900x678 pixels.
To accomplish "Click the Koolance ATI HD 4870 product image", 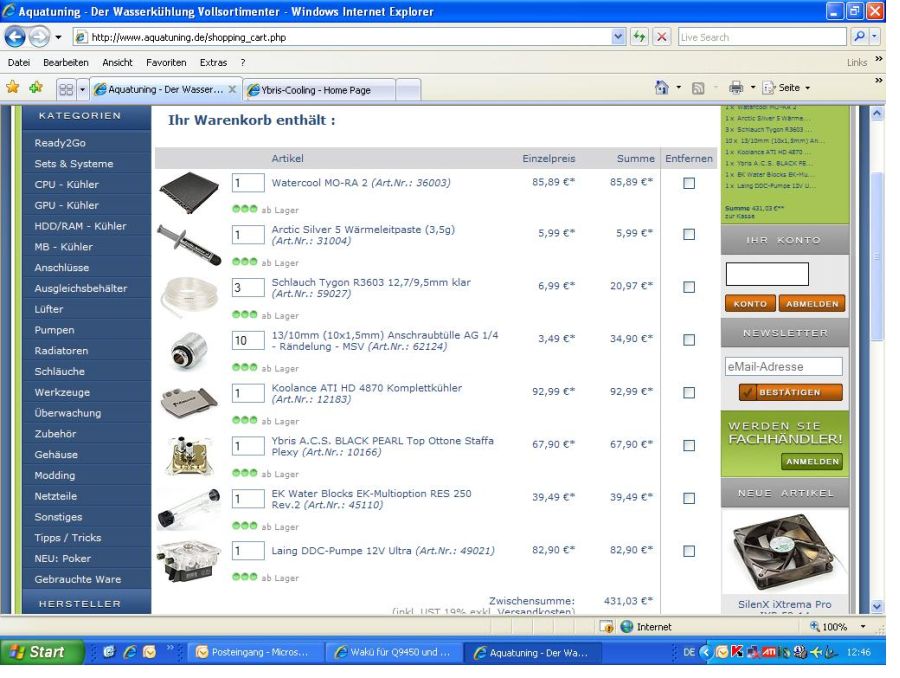I will click(189, 403).
